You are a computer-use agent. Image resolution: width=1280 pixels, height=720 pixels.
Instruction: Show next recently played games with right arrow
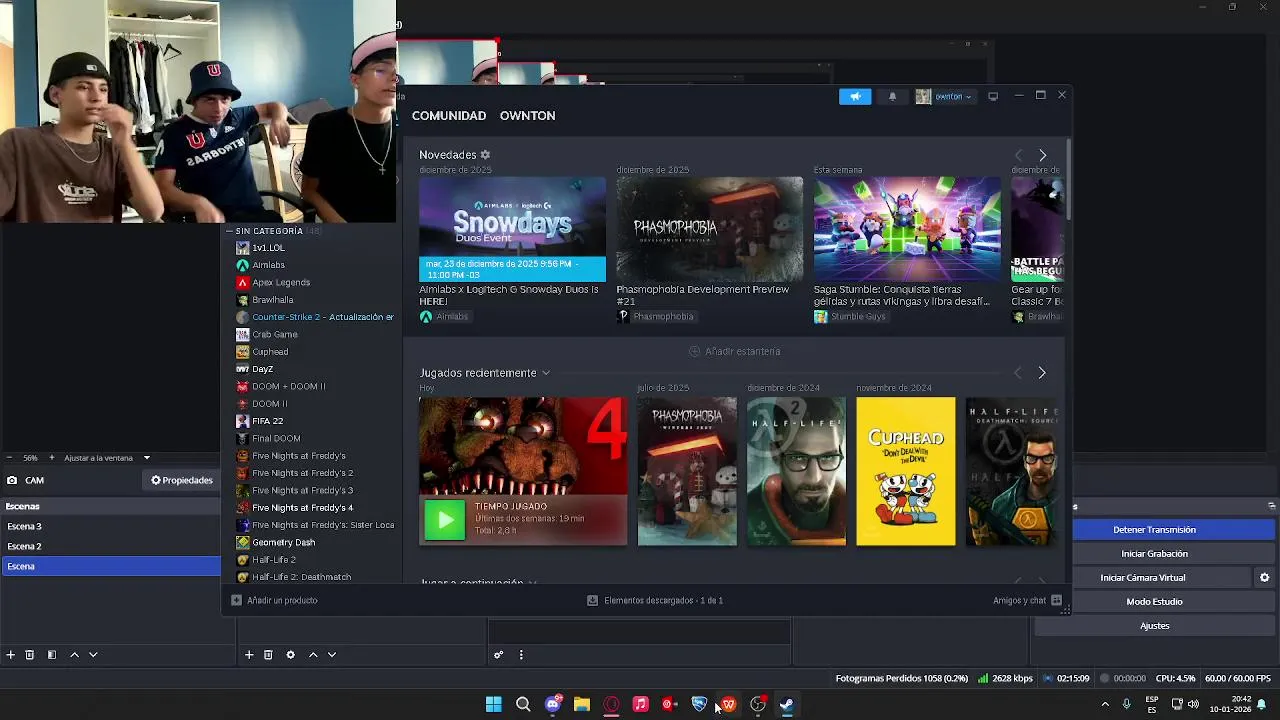click(x=1041, y=373)
